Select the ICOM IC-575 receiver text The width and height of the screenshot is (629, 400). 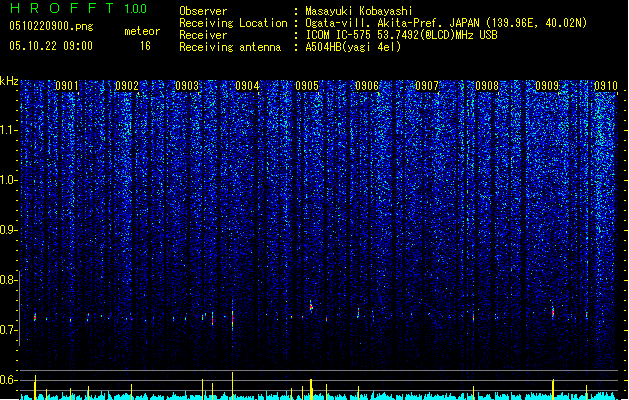coord(401,35)
